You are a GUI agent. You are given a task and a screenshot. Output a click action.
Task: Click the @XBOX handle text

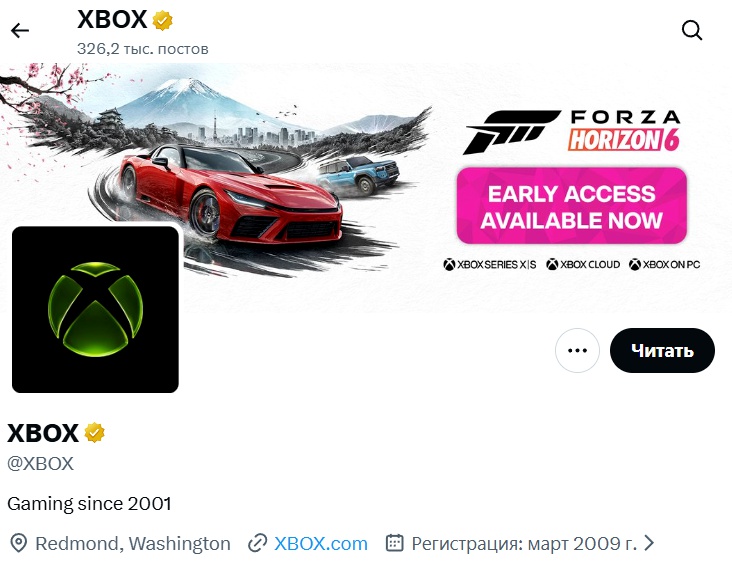point(41,464)
